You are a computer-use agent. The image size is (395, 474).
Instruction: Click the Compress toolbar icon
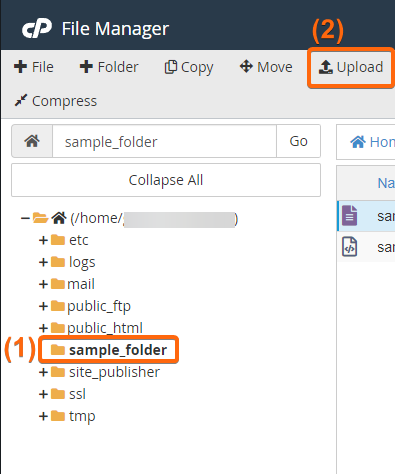21,100
